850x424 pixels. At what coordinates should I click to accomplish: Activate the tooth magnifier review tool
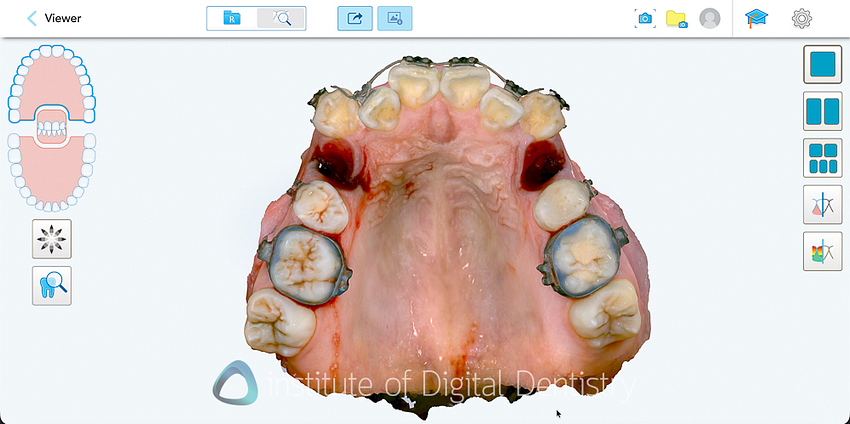click(51, 285)
